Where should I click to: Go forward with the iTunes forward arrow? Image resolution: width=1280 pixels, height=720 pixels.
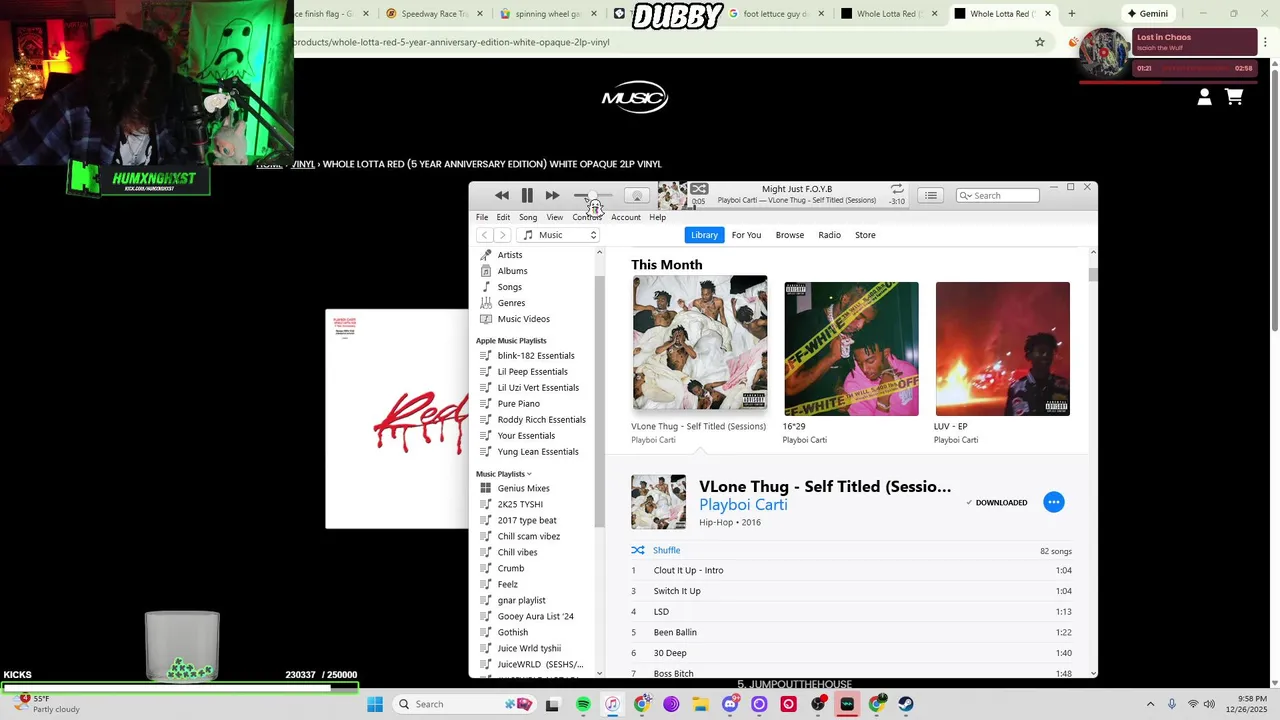point(502,235)
